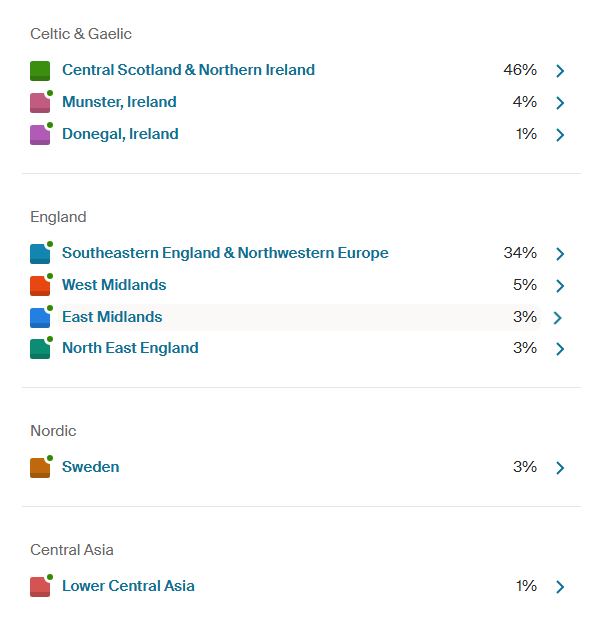Select the pink Munster, Ireland swatch icon
Screen dimensions: 613x635
[x=40, y=103]
